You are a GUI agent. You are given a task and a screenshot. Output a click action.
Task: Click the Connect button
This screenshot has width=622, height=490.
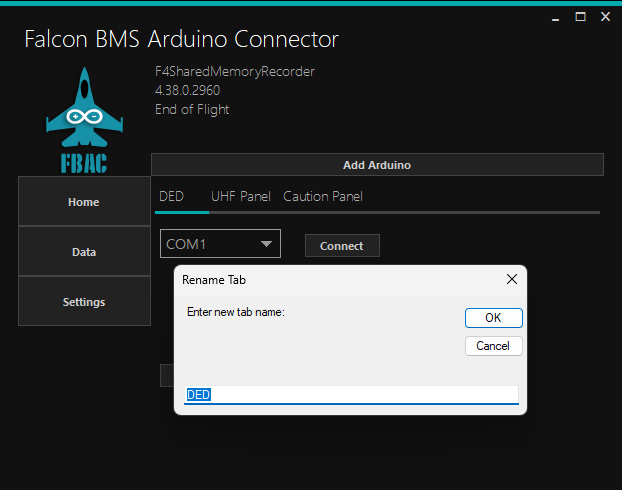(342, 246)
